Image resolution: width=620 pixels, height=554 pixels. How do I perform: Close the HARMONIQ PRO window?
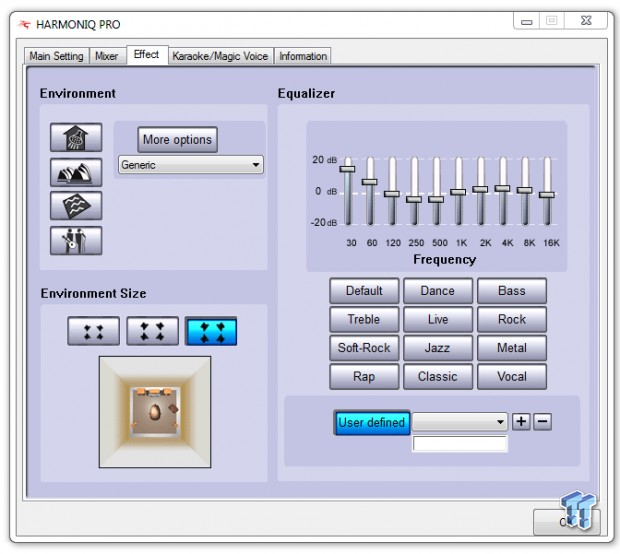pyautogui.click(x=586, y=21)
